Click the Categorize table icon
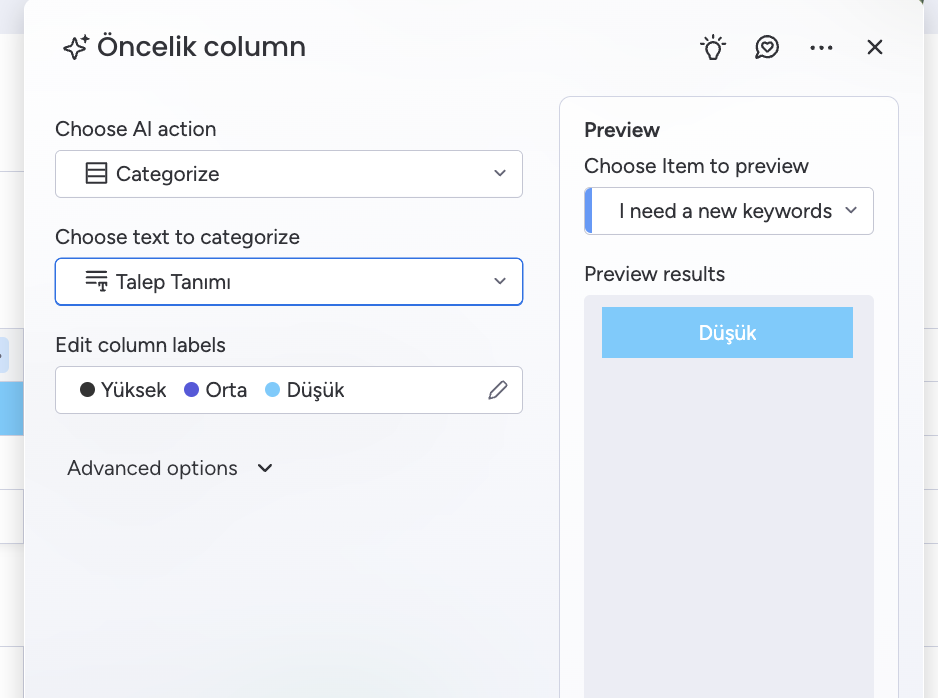 tap(96, 173)
